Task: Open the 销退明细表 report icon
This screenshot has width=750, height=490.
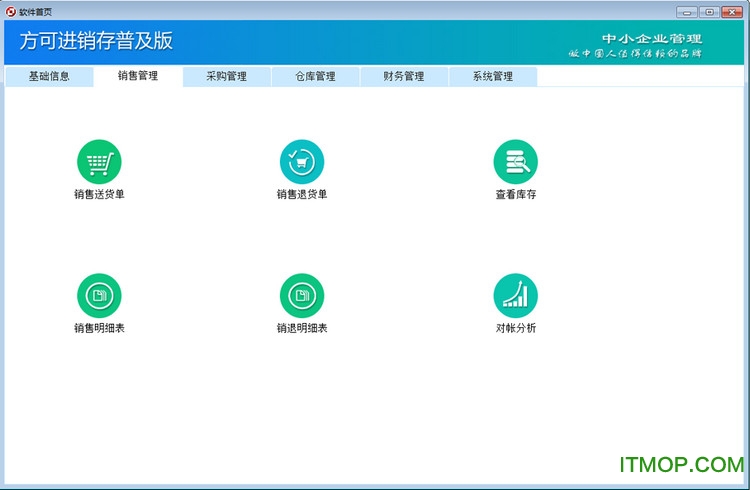Action: pyautogui.click(x=302, y=295)
